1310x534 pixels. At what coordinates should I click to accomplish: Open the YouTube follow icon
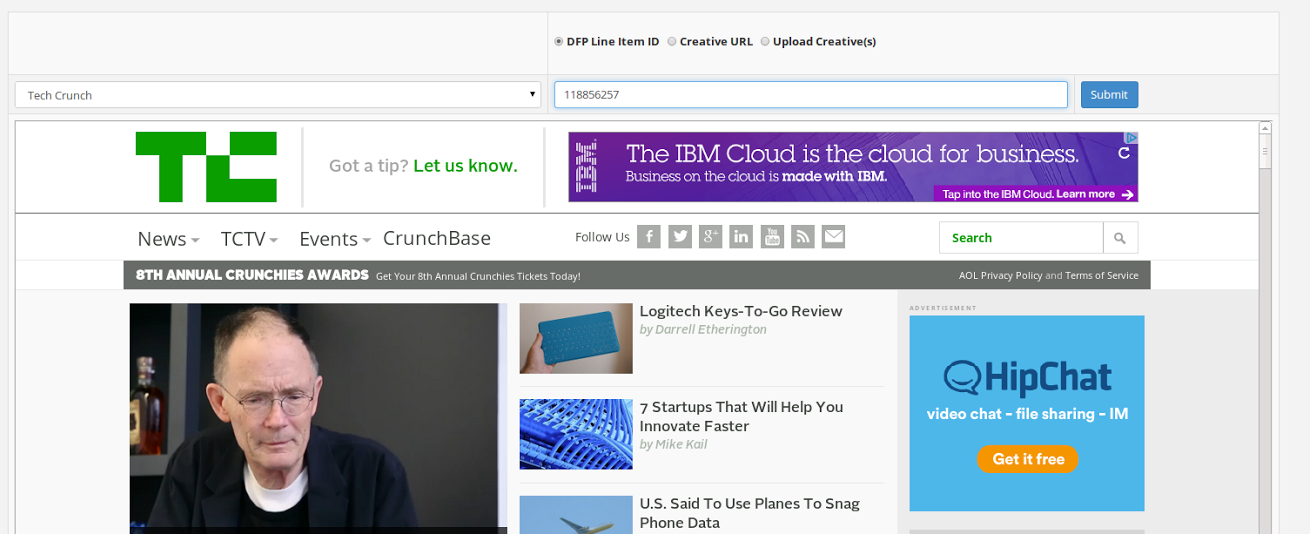tap(772, 237)
